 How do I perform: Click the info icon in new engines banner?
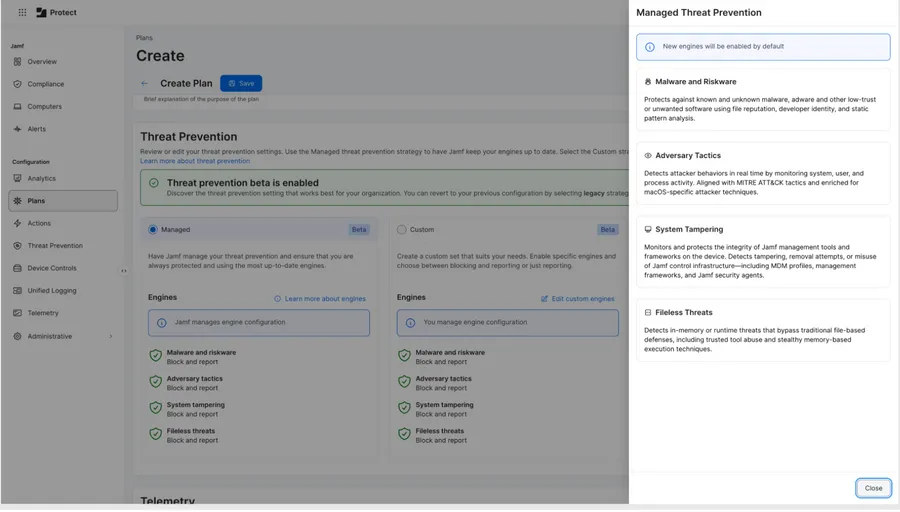click(650, 47)
